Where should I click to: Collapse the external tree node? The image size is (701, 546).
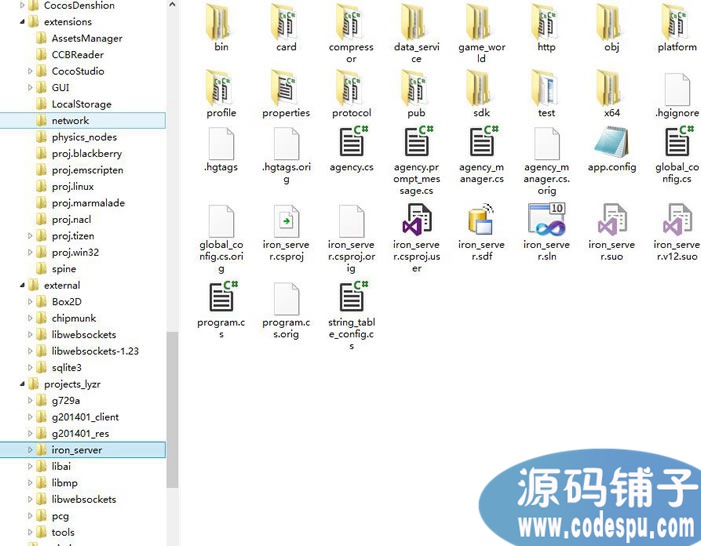pyautogui.click(x=22, y=285)
